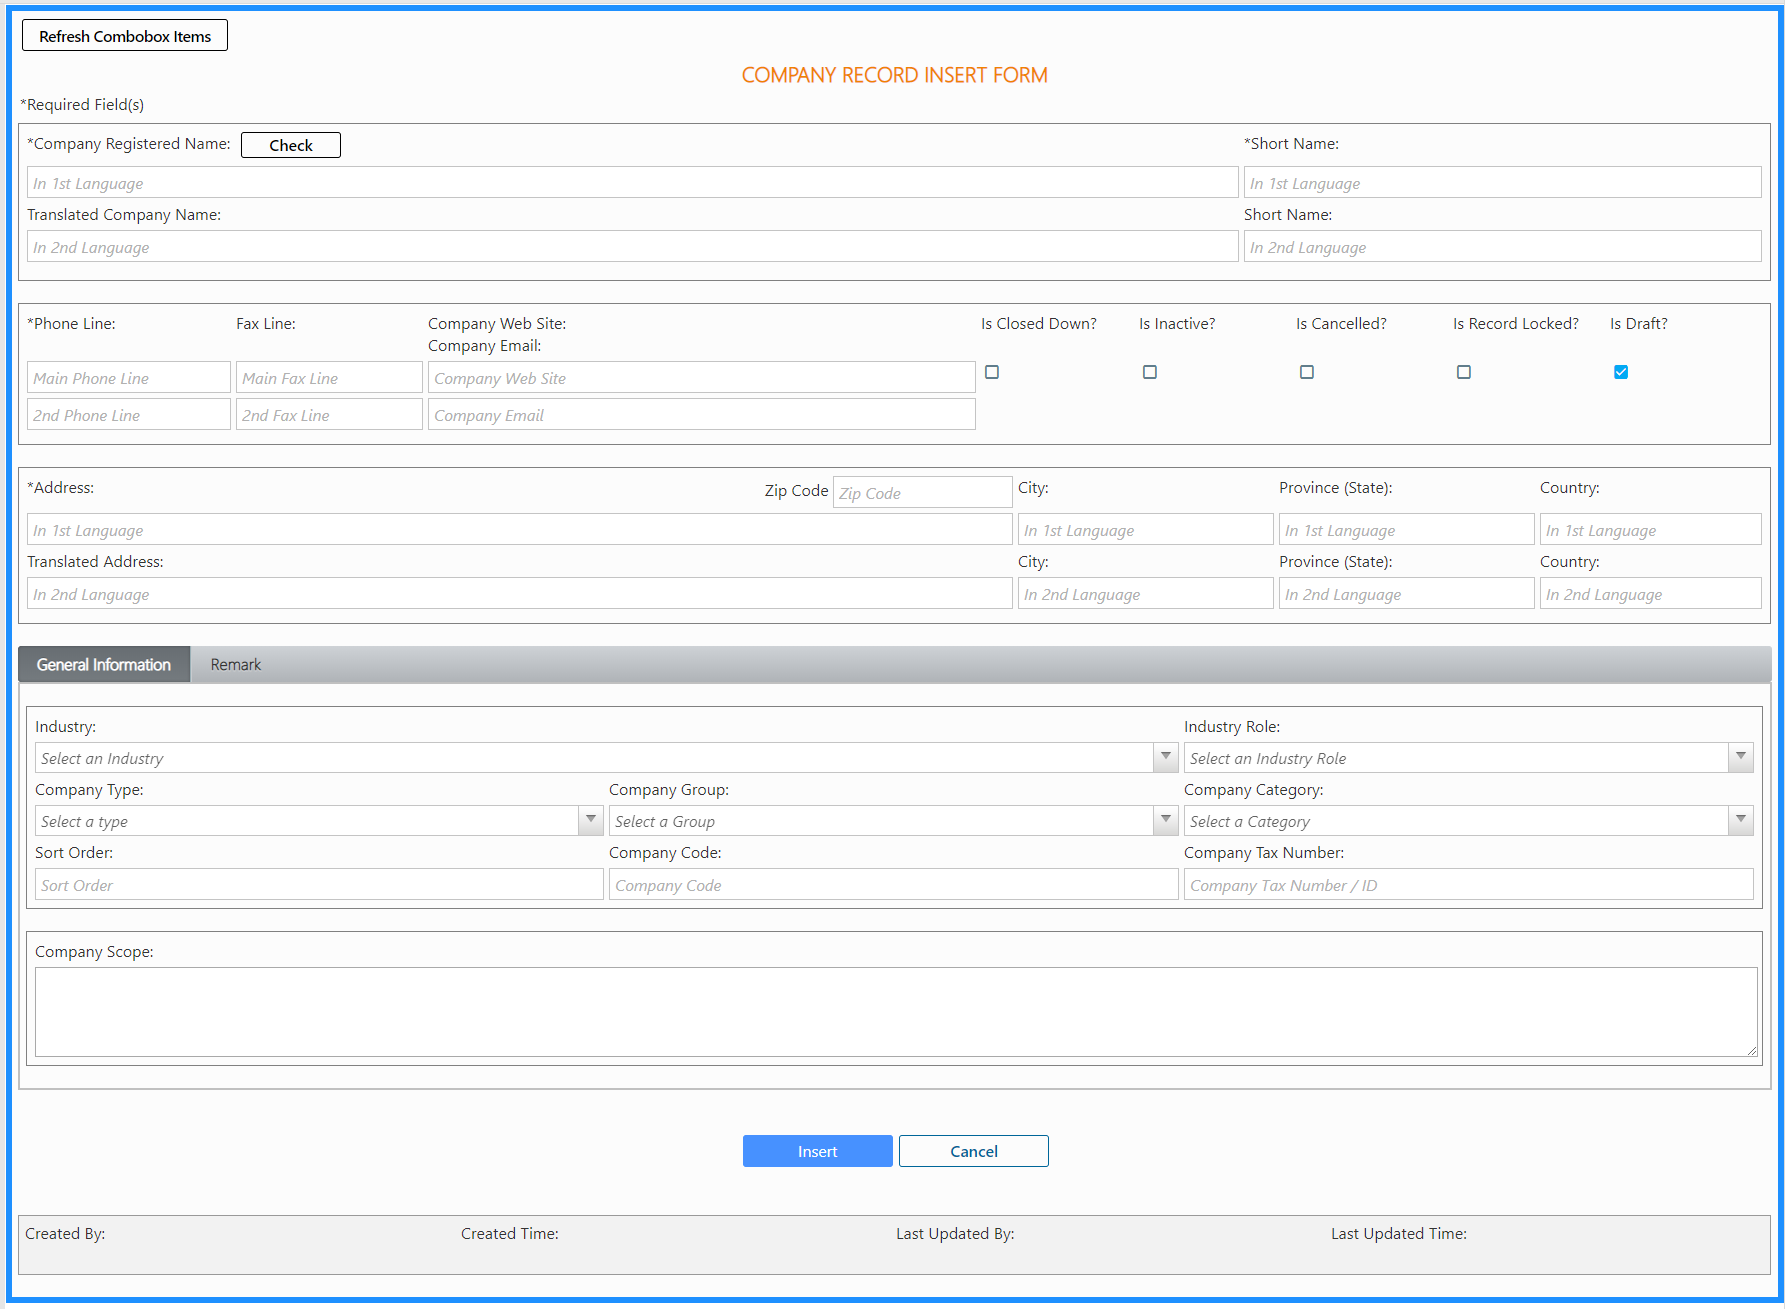
Task: Toggle the Is Cancelled checkbox
Action: click(x=1307, y=372)
